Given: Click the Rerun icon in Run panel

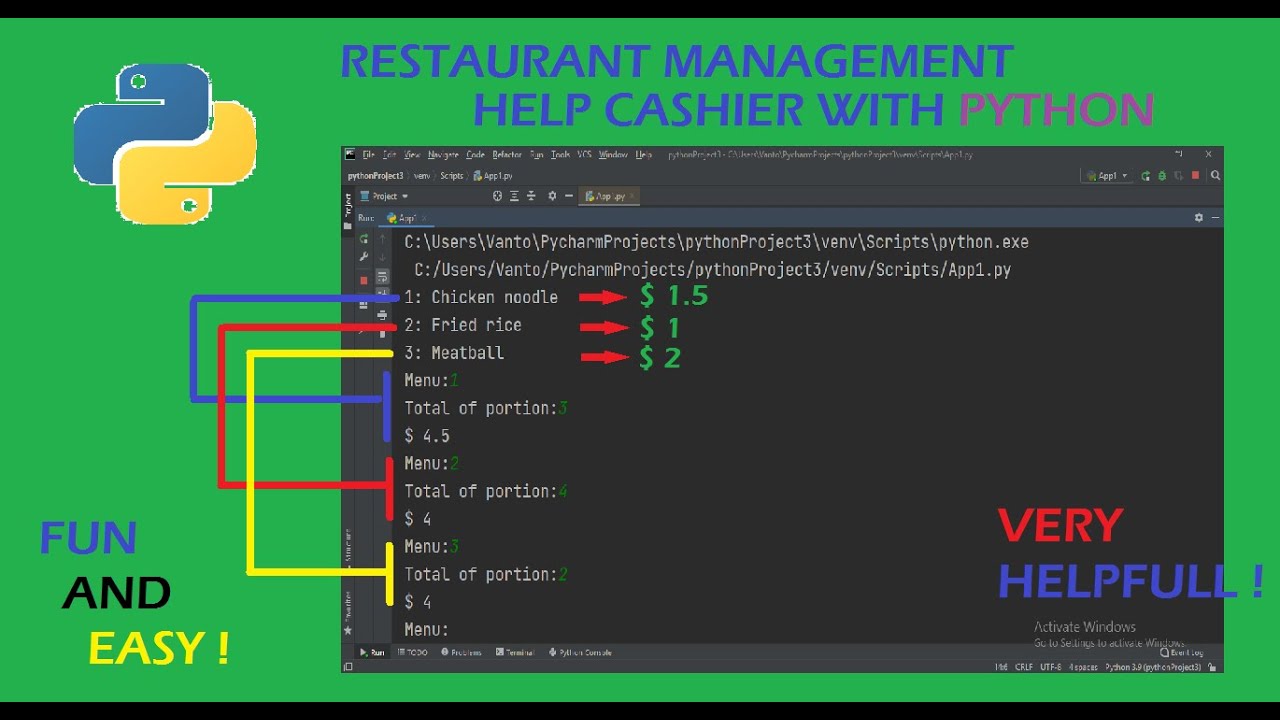Looking at the screenshot, I should (x=364, y=239).
